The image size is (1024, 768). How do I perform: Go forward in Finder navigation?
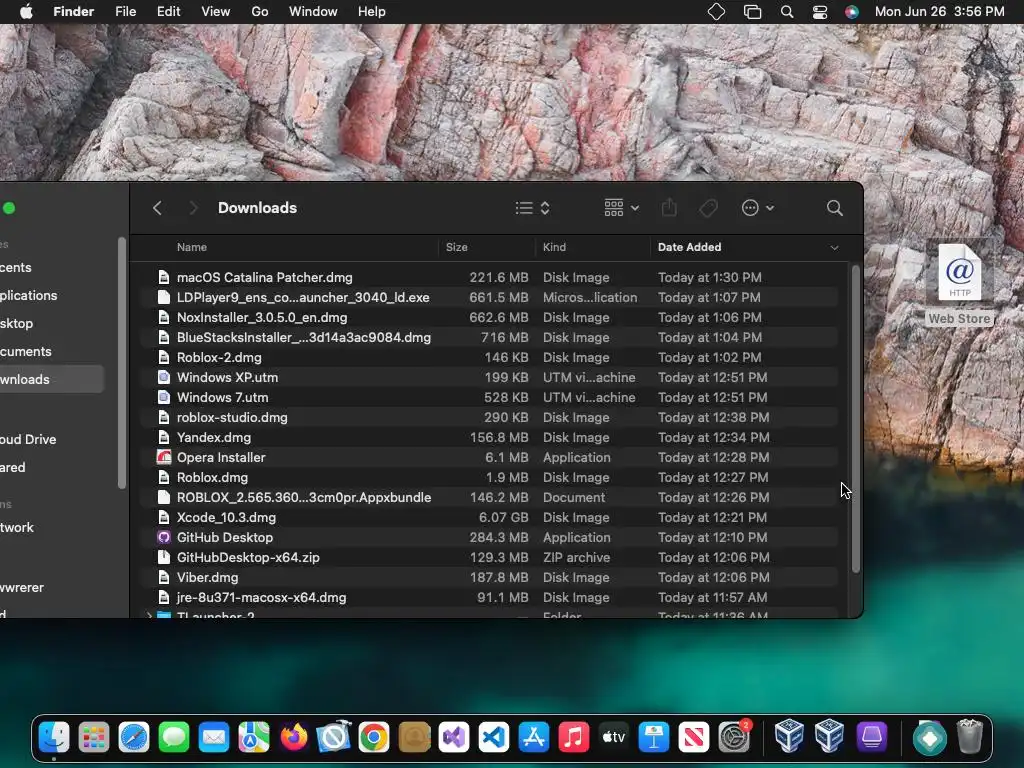pyautogui.click(x=193, y=208)
